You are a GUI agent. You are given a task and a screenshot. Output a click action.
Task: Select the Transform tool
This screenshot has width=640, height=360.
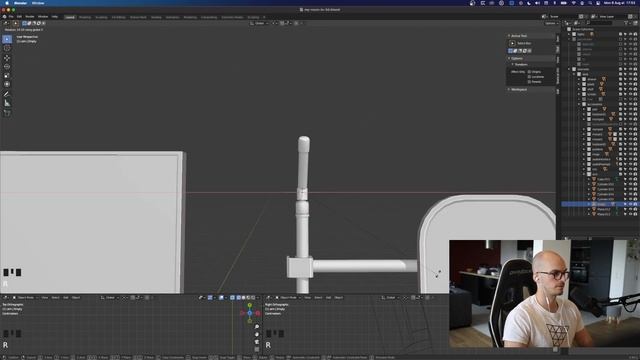coord(7,84)
